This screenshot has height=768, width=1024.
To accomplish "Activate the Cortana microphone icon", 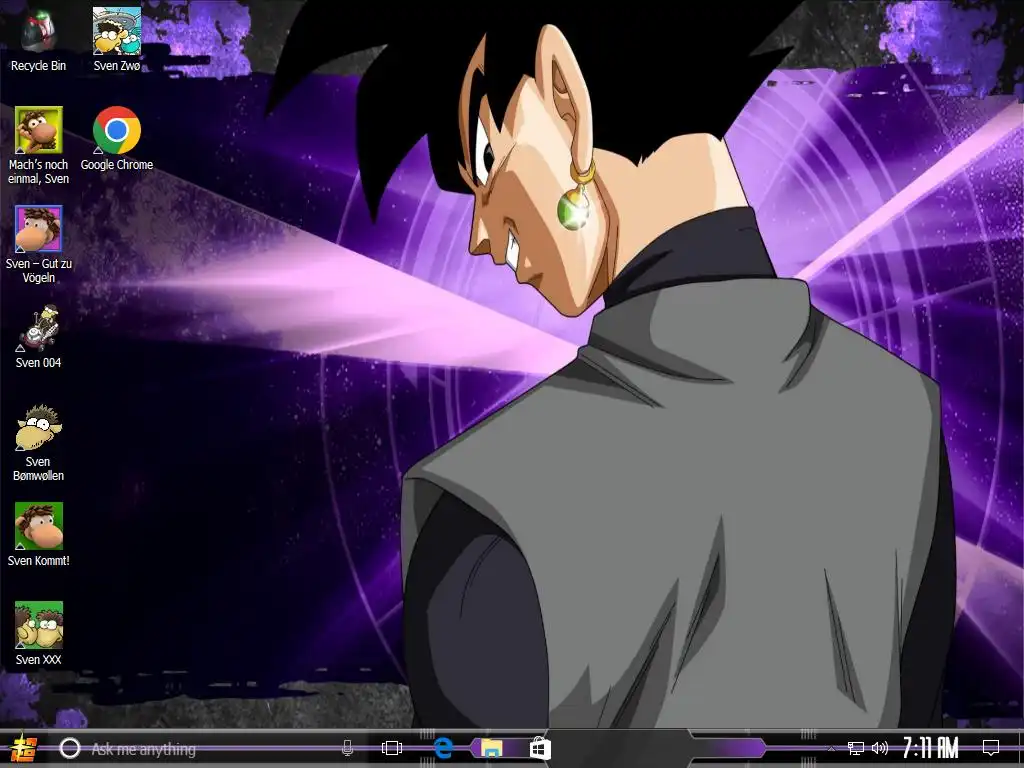I will (x=347, y=748).
